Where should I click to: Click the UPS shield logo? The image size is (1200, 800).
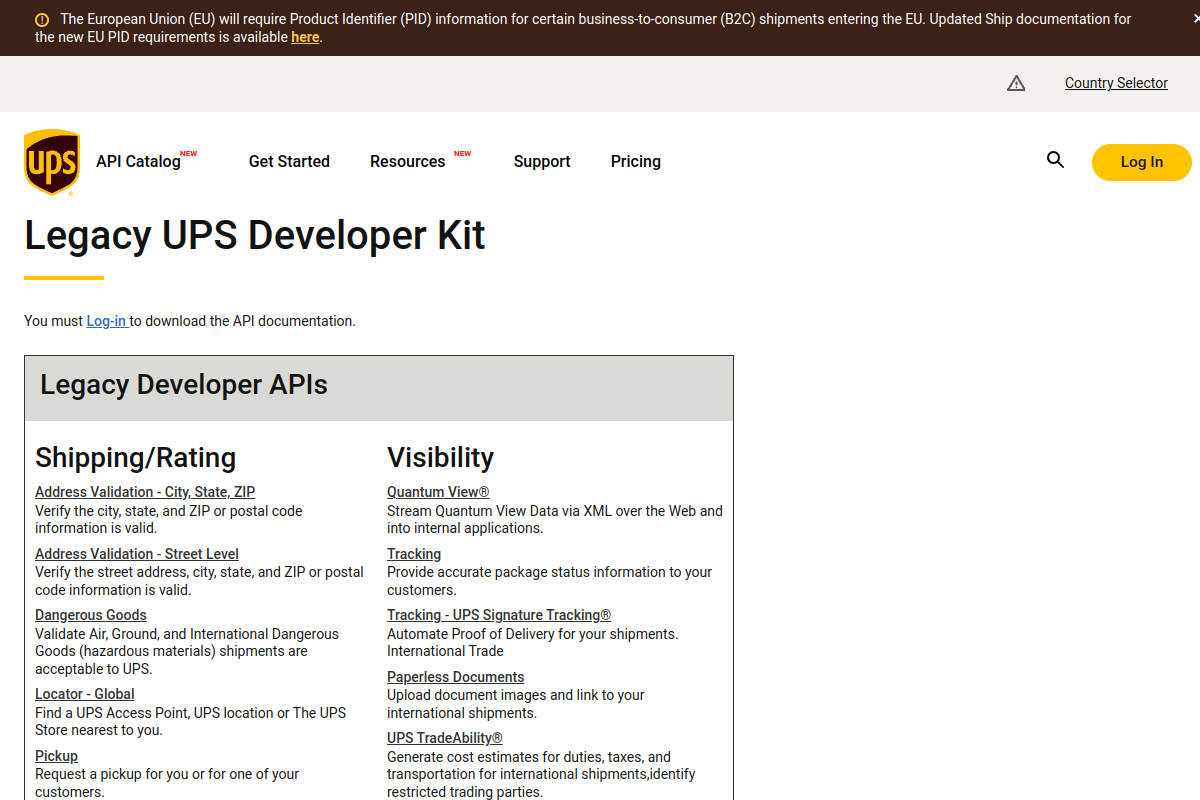52,162
